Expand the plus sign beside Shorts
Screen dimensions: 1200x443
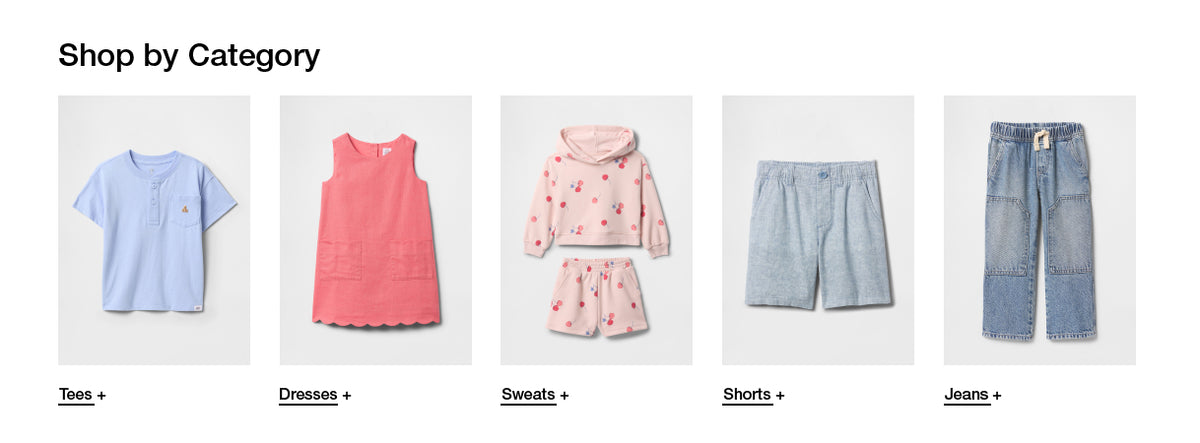click(x=780, y=395)
